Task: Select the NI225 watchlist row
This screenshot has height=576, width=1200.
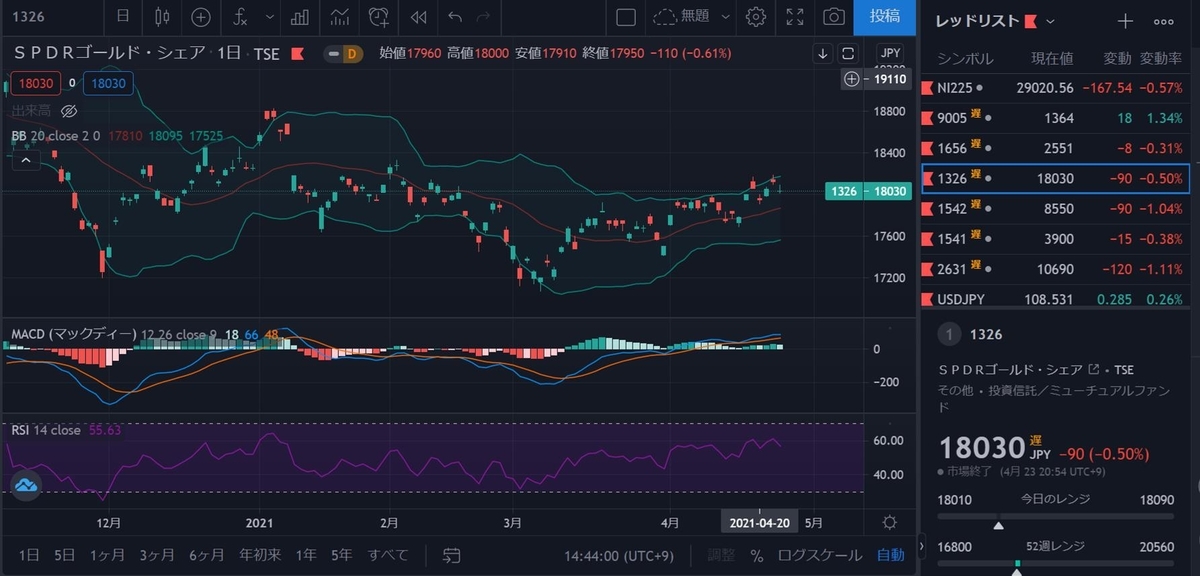Action: tap(1055, 88)
